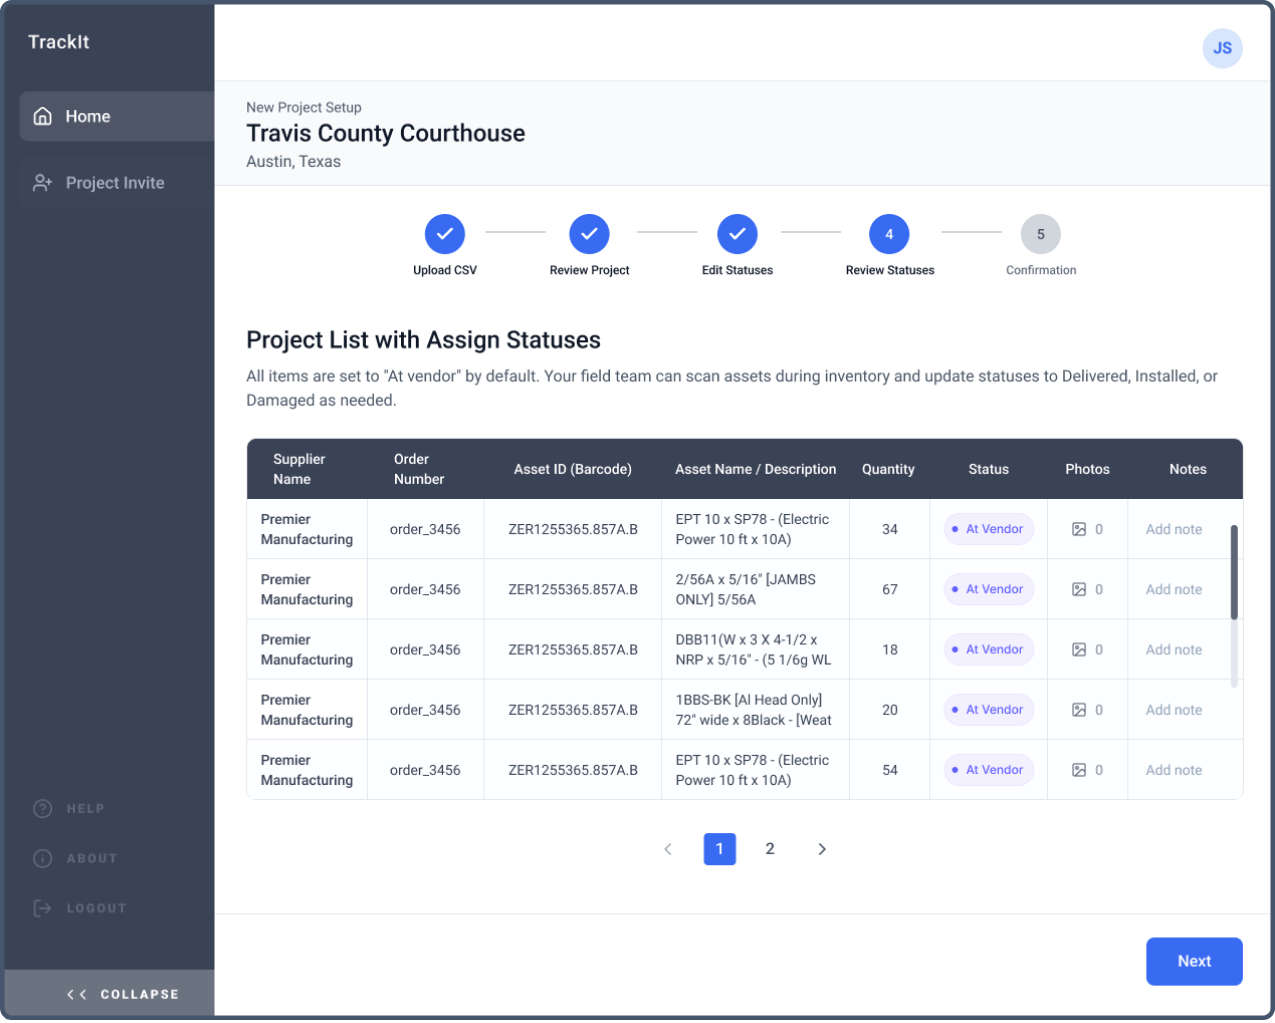Select page 1 in pagination
Viewport: 1275px width, 1023px height.
coord(720,849)
